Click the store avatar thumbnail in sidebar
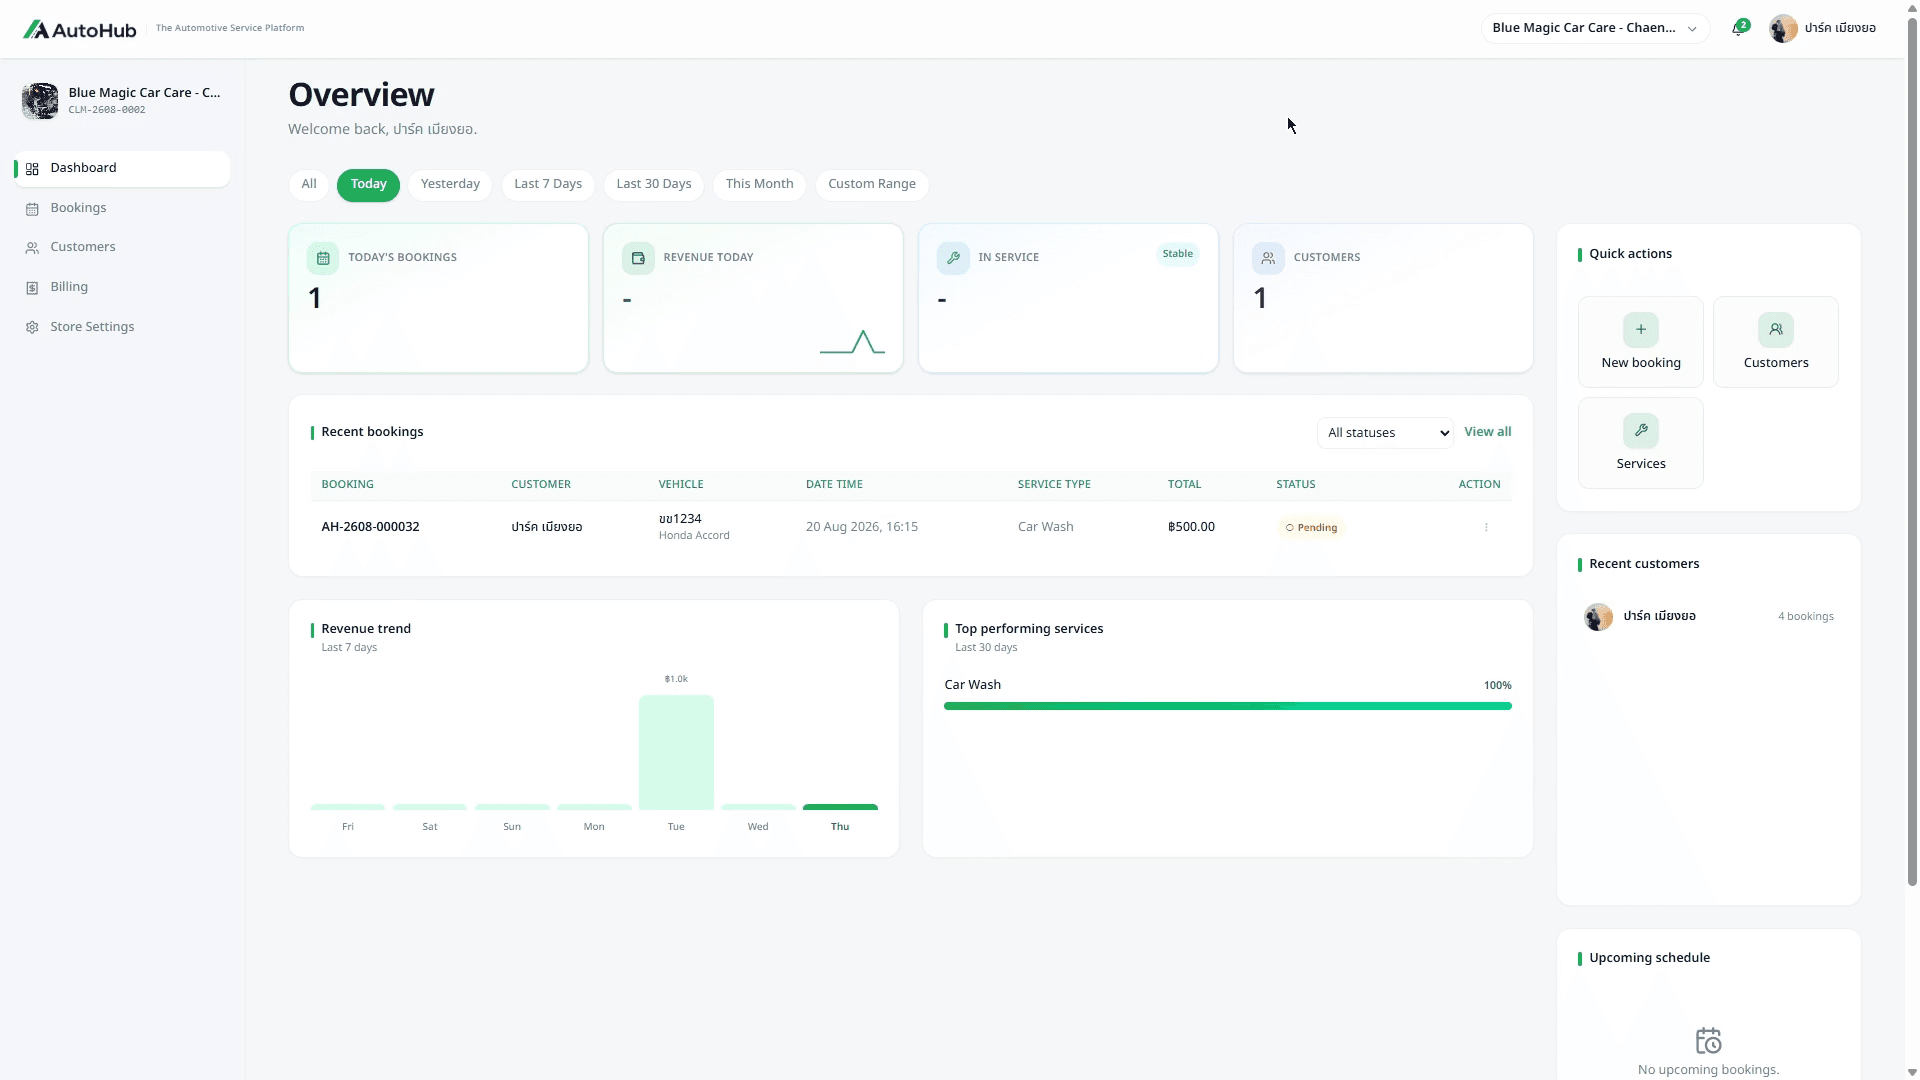This screenshot has height=1080, width=1920. [40, 101]
